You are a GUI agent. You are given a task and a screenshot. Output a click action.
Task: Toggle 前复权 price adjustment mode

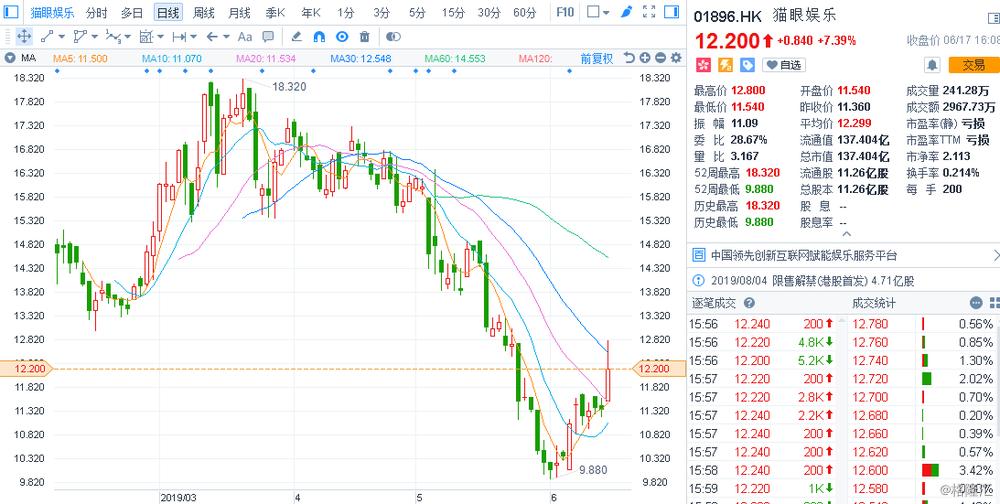pos(597,58)
